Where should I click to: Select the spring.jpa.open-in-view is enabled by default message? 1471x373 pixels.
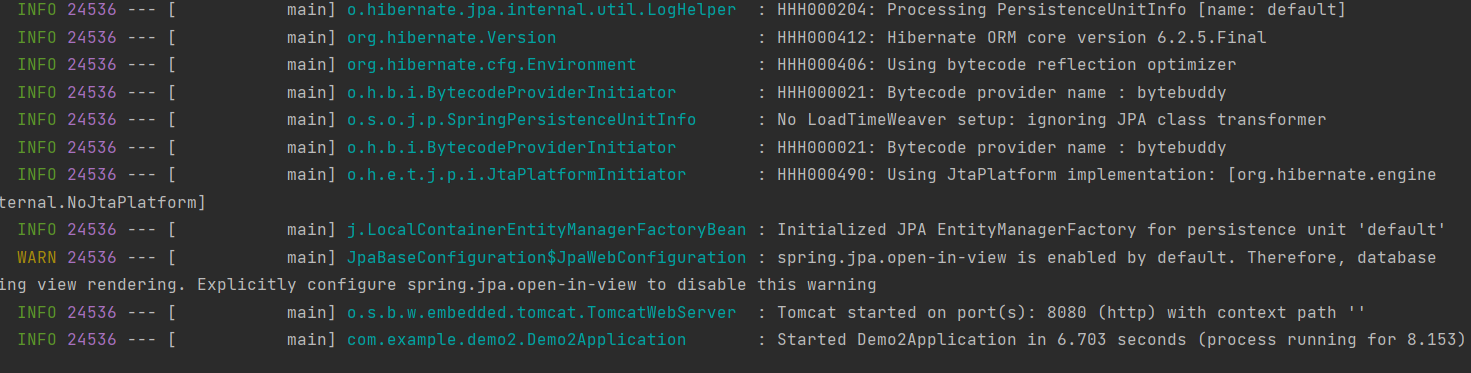1106,257
